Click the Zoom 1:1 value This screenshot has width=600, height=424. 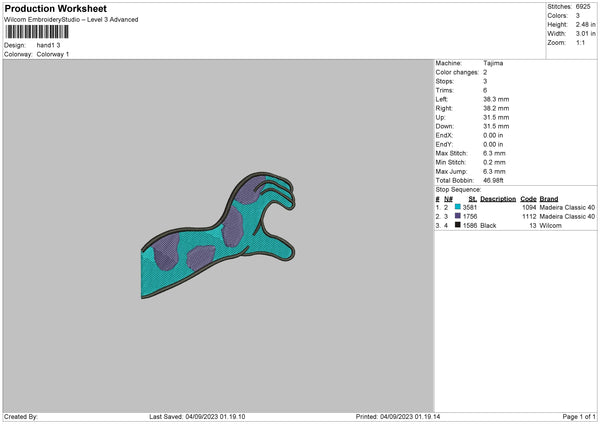pyautogui.click(x=580, y=42)
